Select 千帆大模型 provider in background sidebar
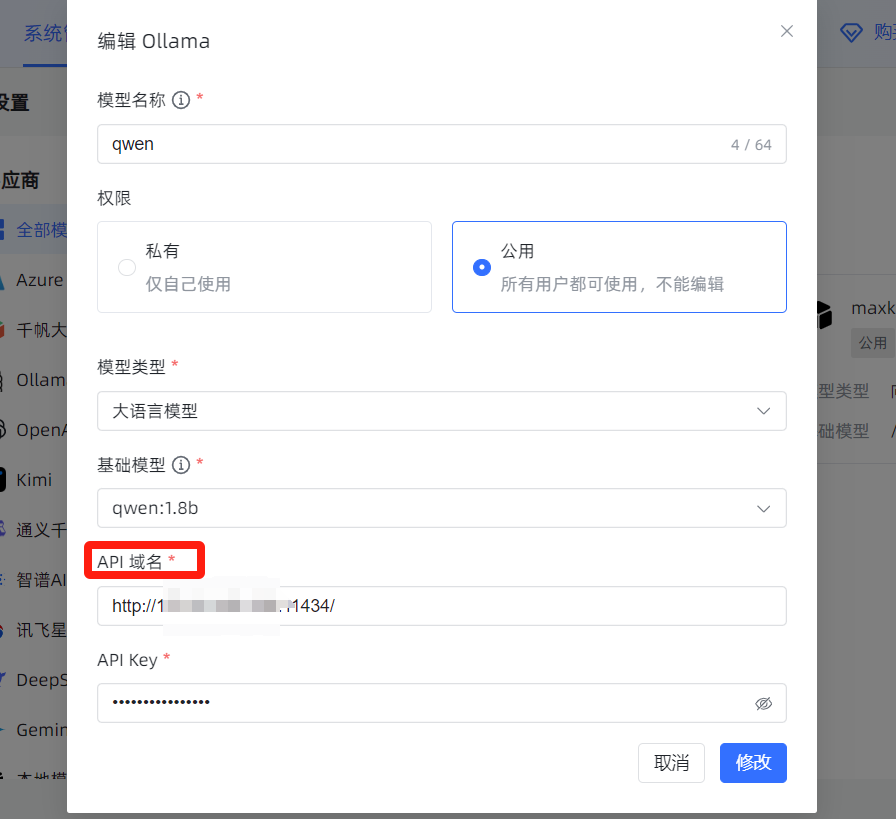The height and width of the screenshot is (819, 896). tap(33, 330)
